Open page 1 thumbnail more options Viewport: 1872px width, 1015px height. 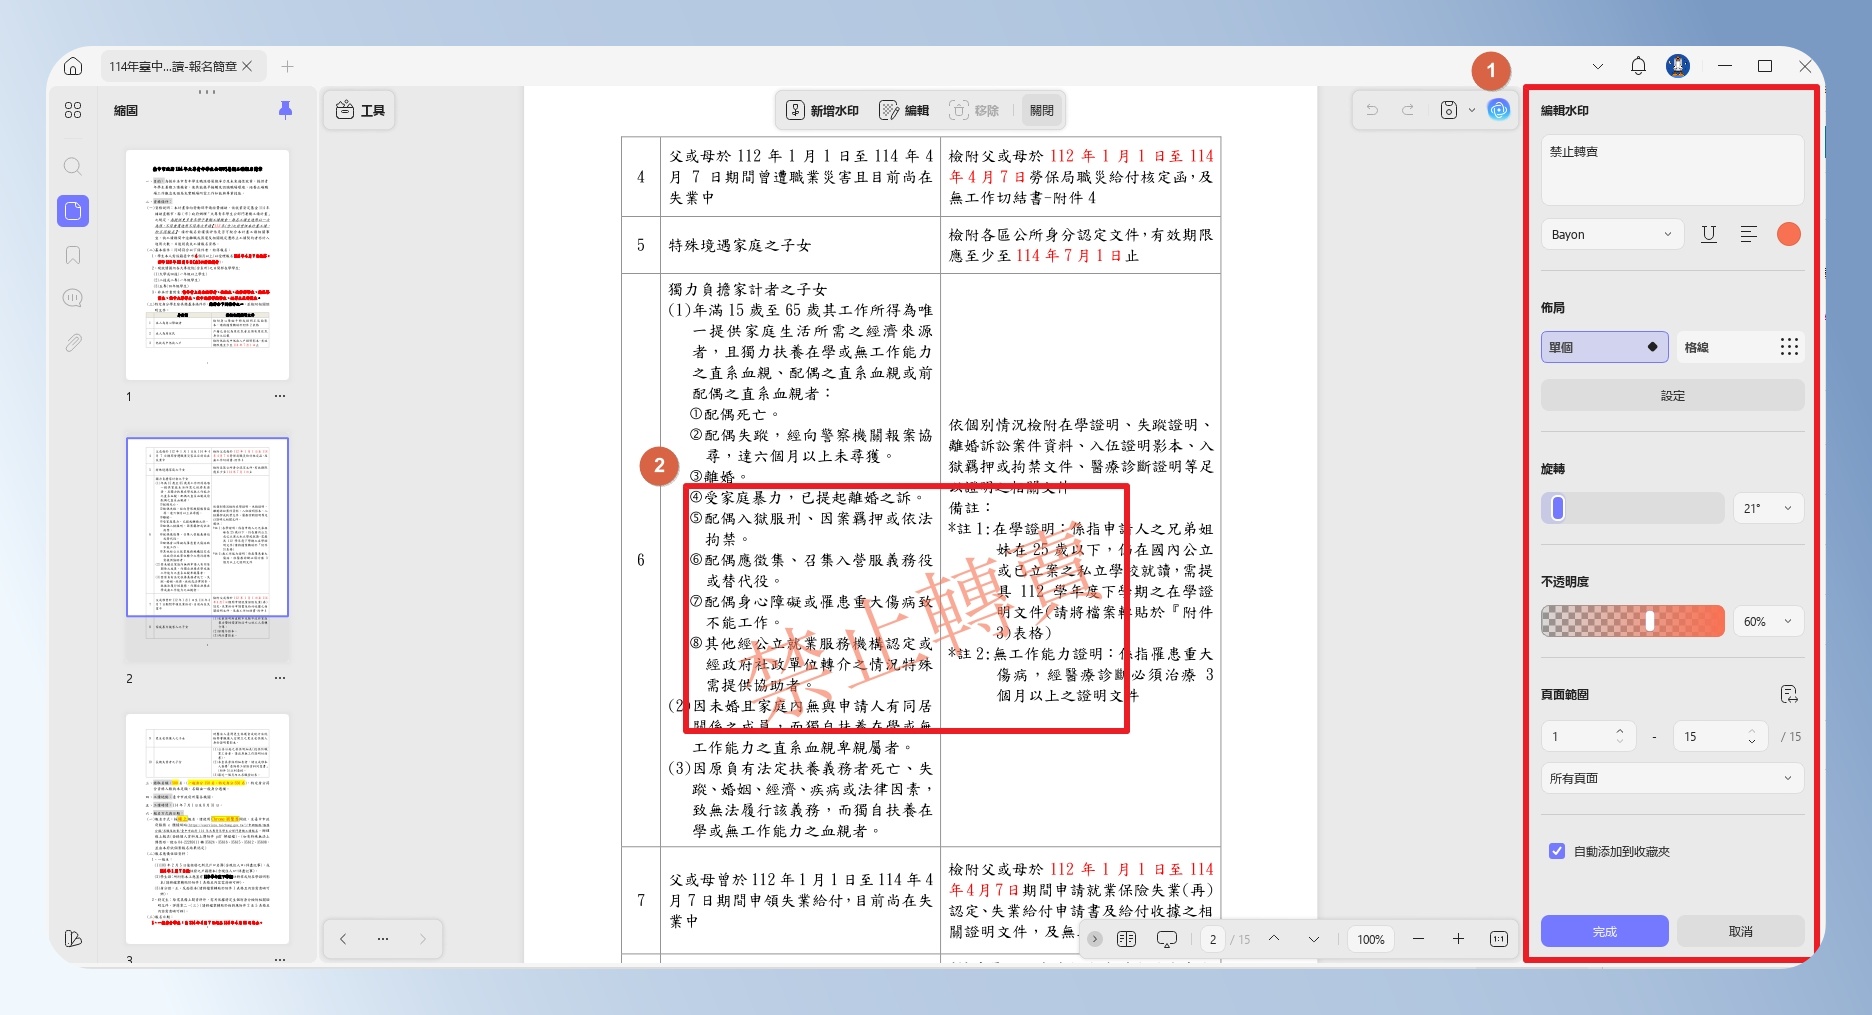[x=280, y=396]
